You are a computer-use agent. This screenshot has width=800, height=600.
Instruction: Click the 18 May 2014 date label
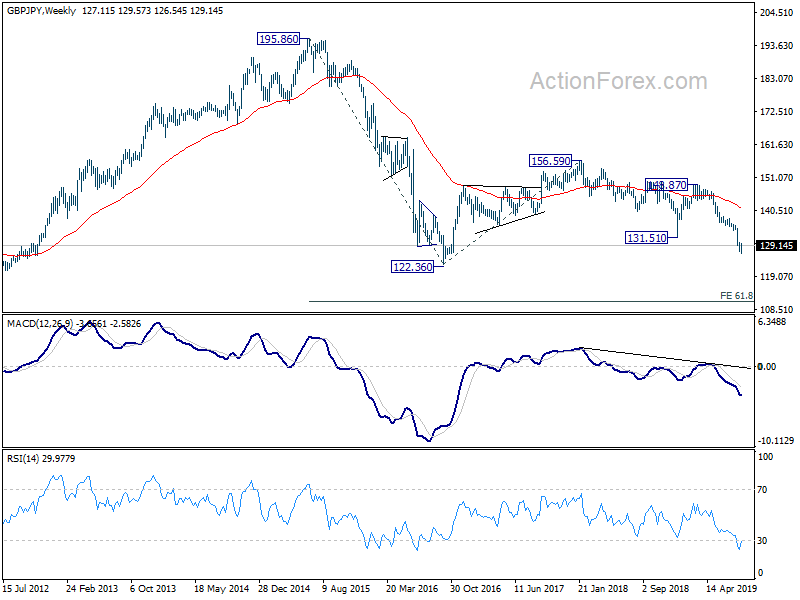220,588
